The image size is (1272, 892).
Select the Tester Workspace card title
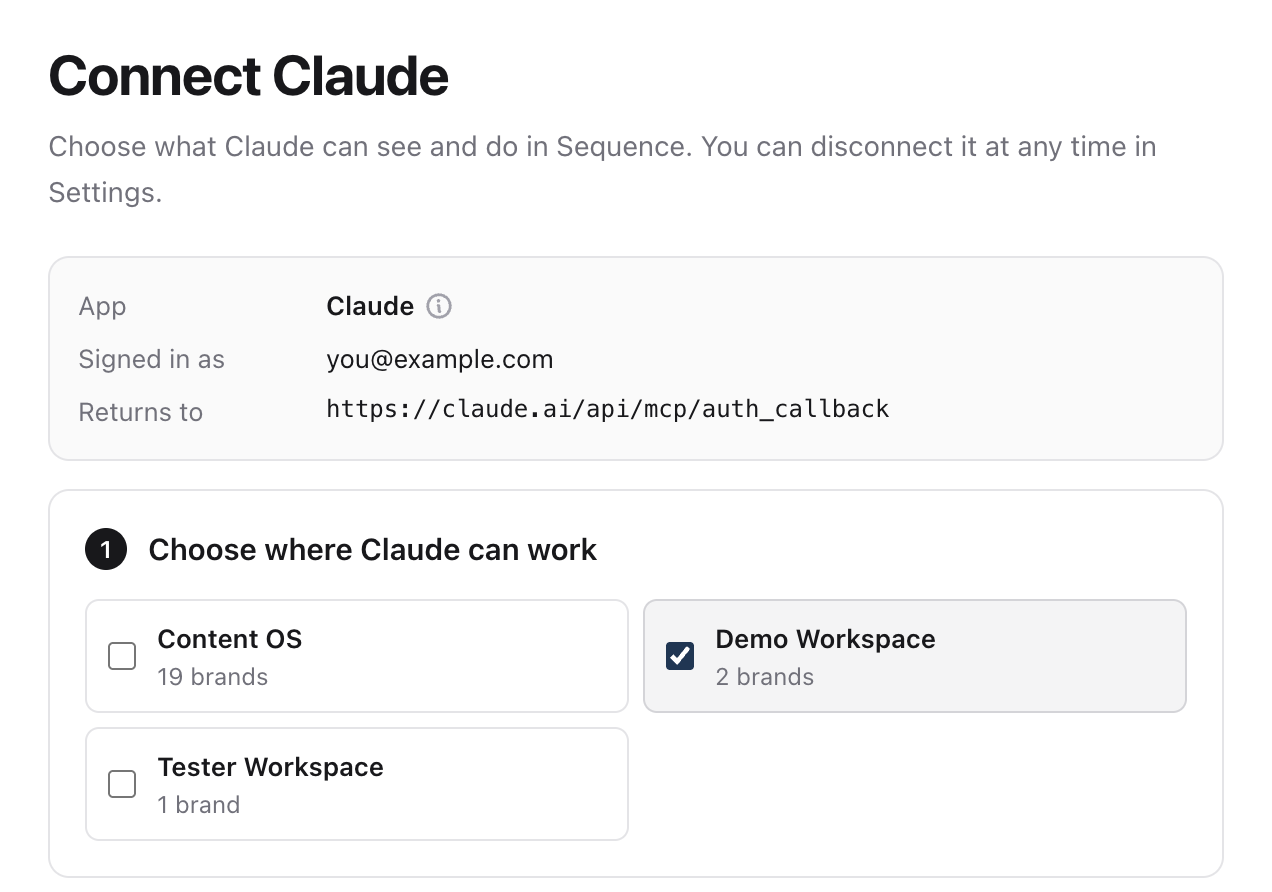(x=270, y=767)
